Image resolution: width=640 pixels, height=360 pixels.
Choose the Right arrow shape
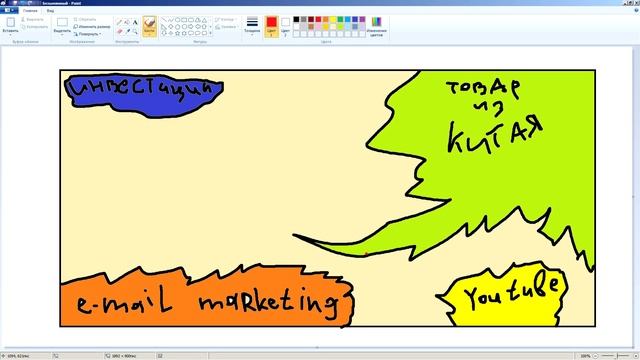click(191, 27)
